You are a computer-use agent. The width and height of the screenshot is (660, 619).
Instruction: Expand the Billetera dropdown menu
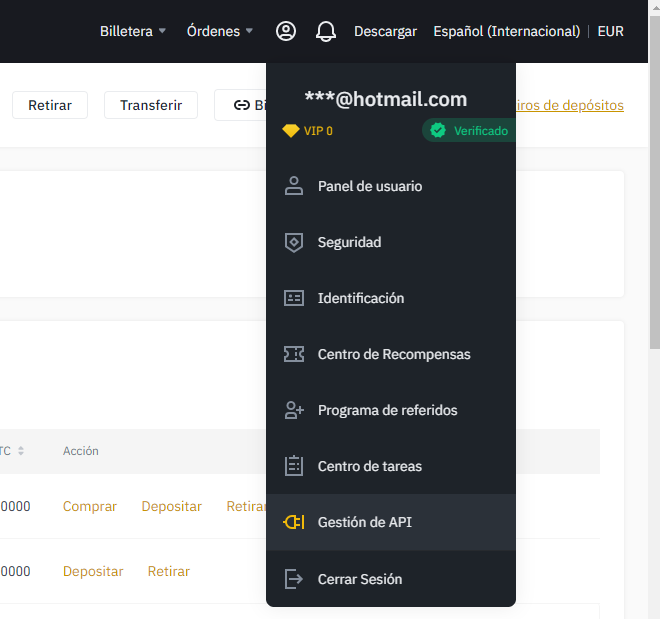point(133,31)
